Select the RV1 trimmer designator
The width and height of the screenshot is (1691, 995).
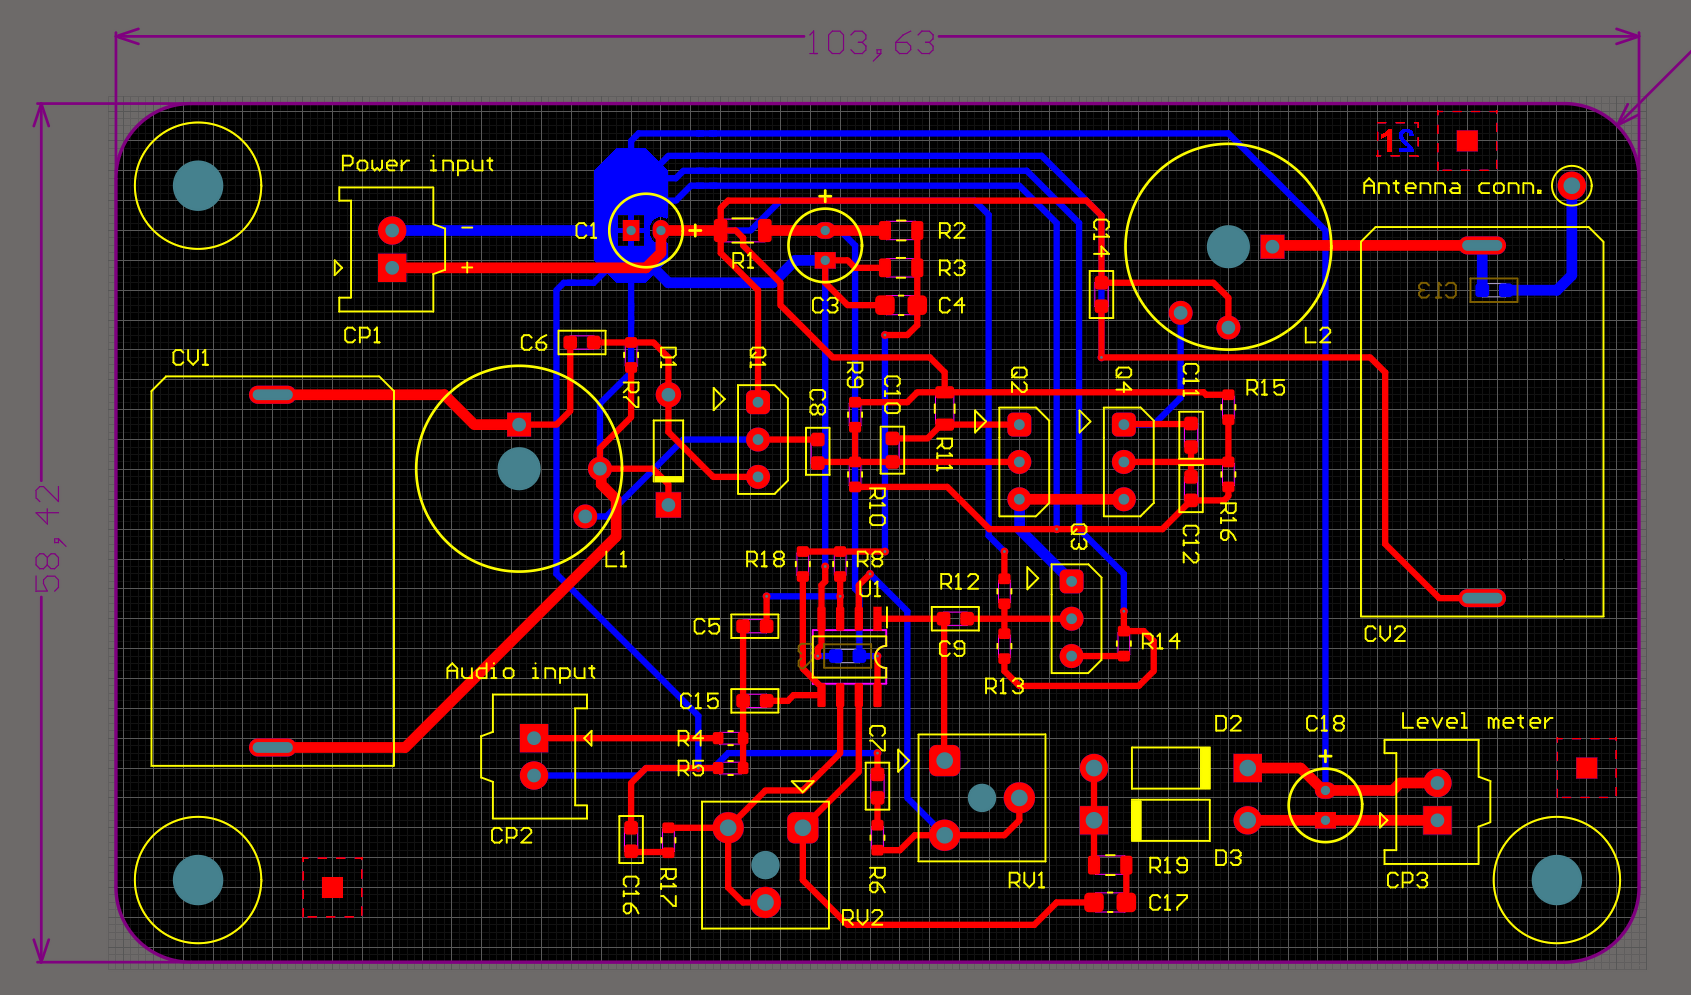coord(1027,880)
